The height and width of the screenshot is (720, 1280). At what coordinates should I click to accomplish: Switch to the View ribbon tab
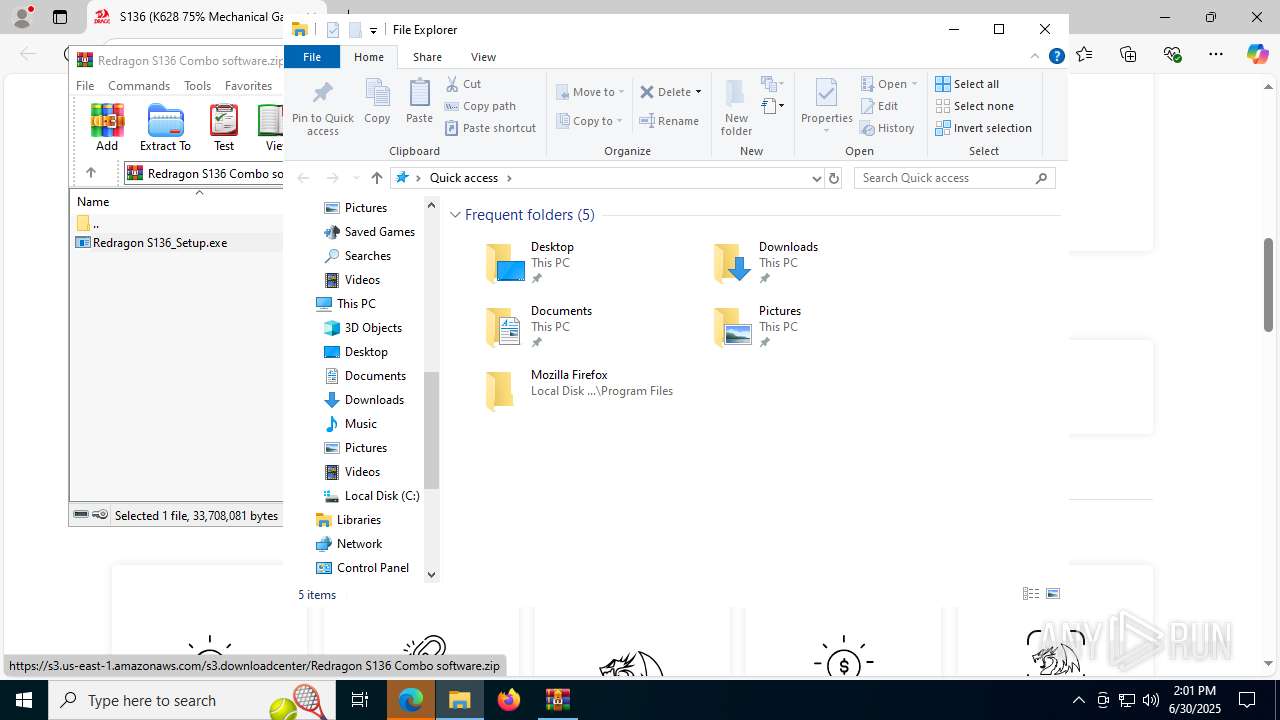coord(483,57)
